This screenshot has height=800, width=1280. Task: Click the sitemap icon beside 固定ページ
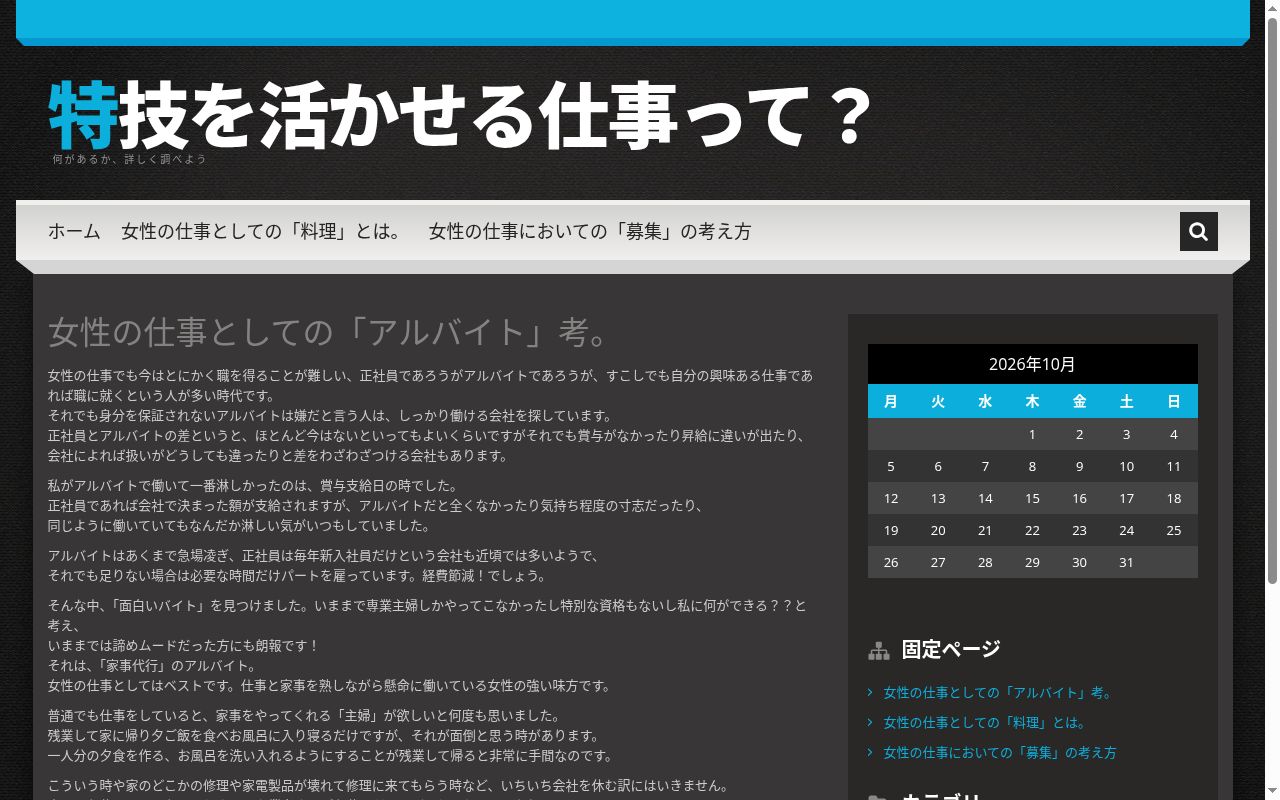click(879, 651)
